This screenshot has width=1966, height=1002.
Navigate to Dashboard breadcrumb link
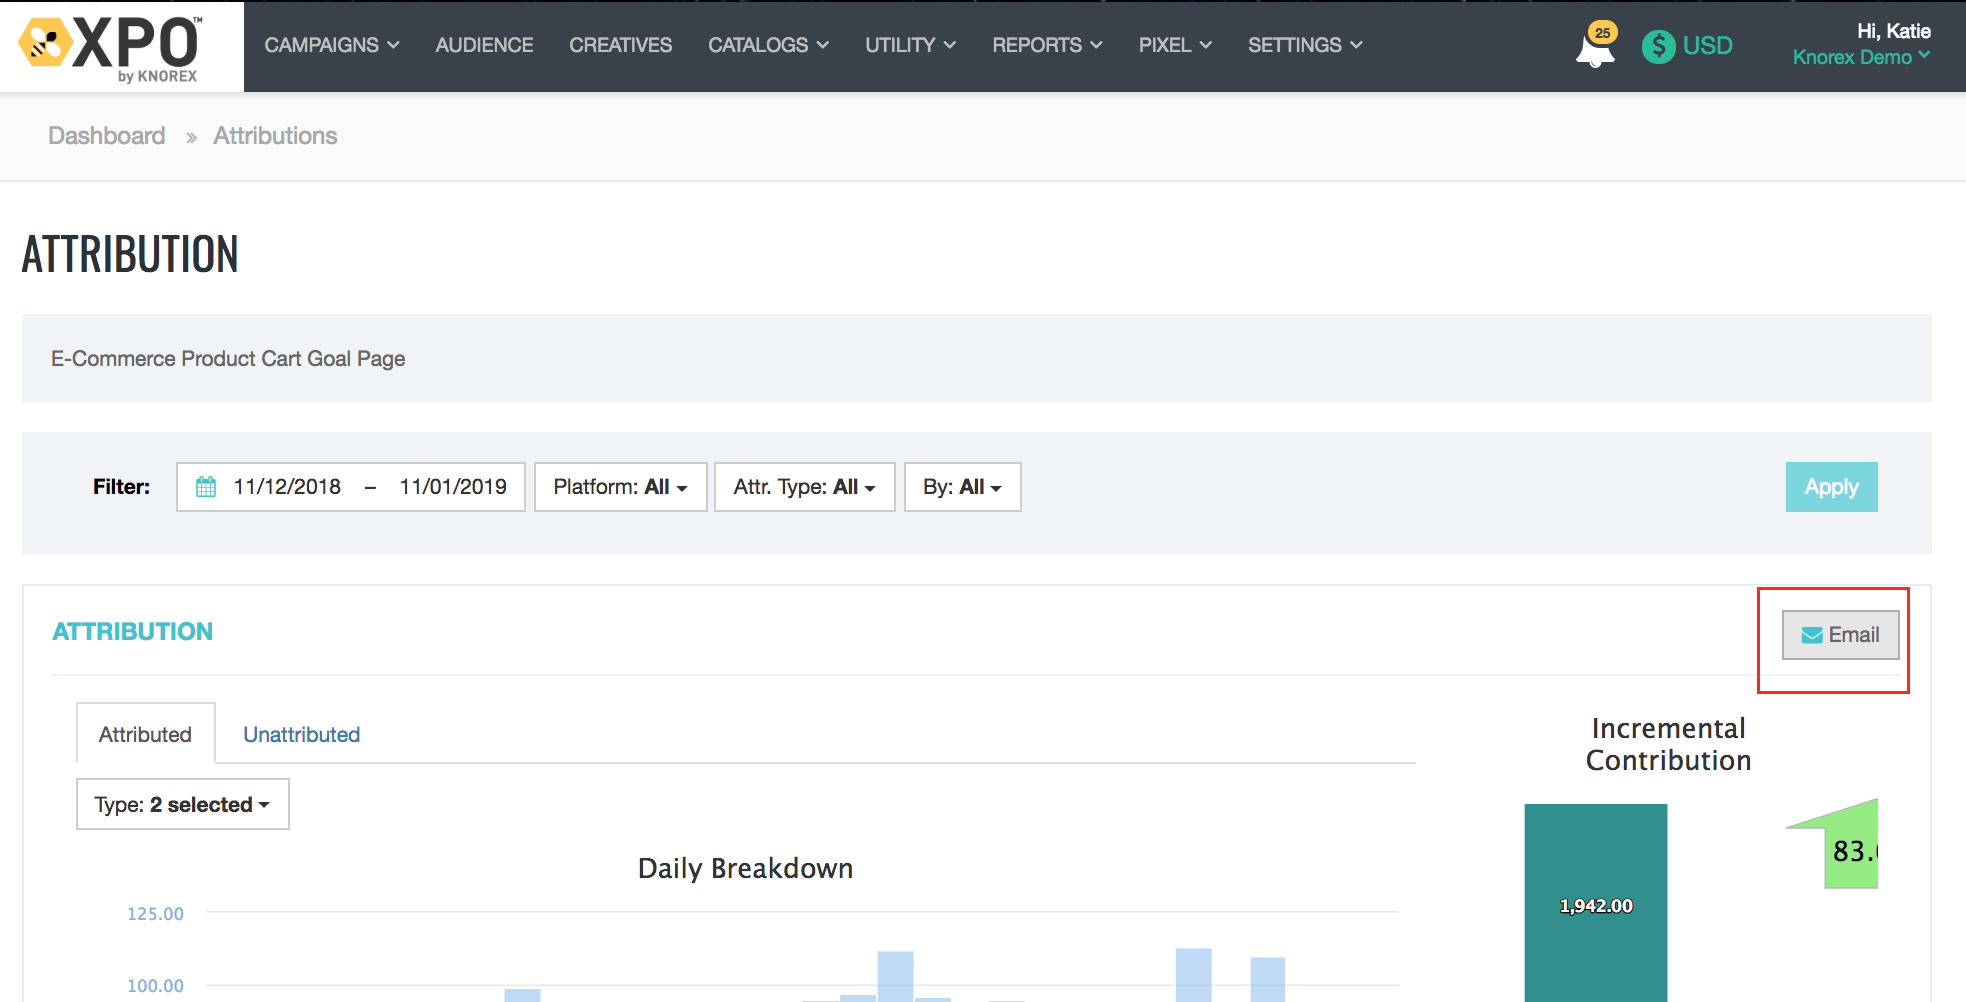click(x=107, y=136)
